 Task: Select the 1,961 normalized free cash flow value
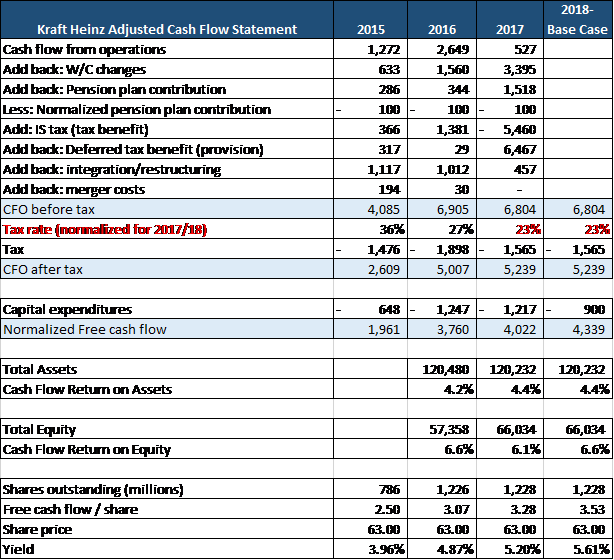pos(383,329)
